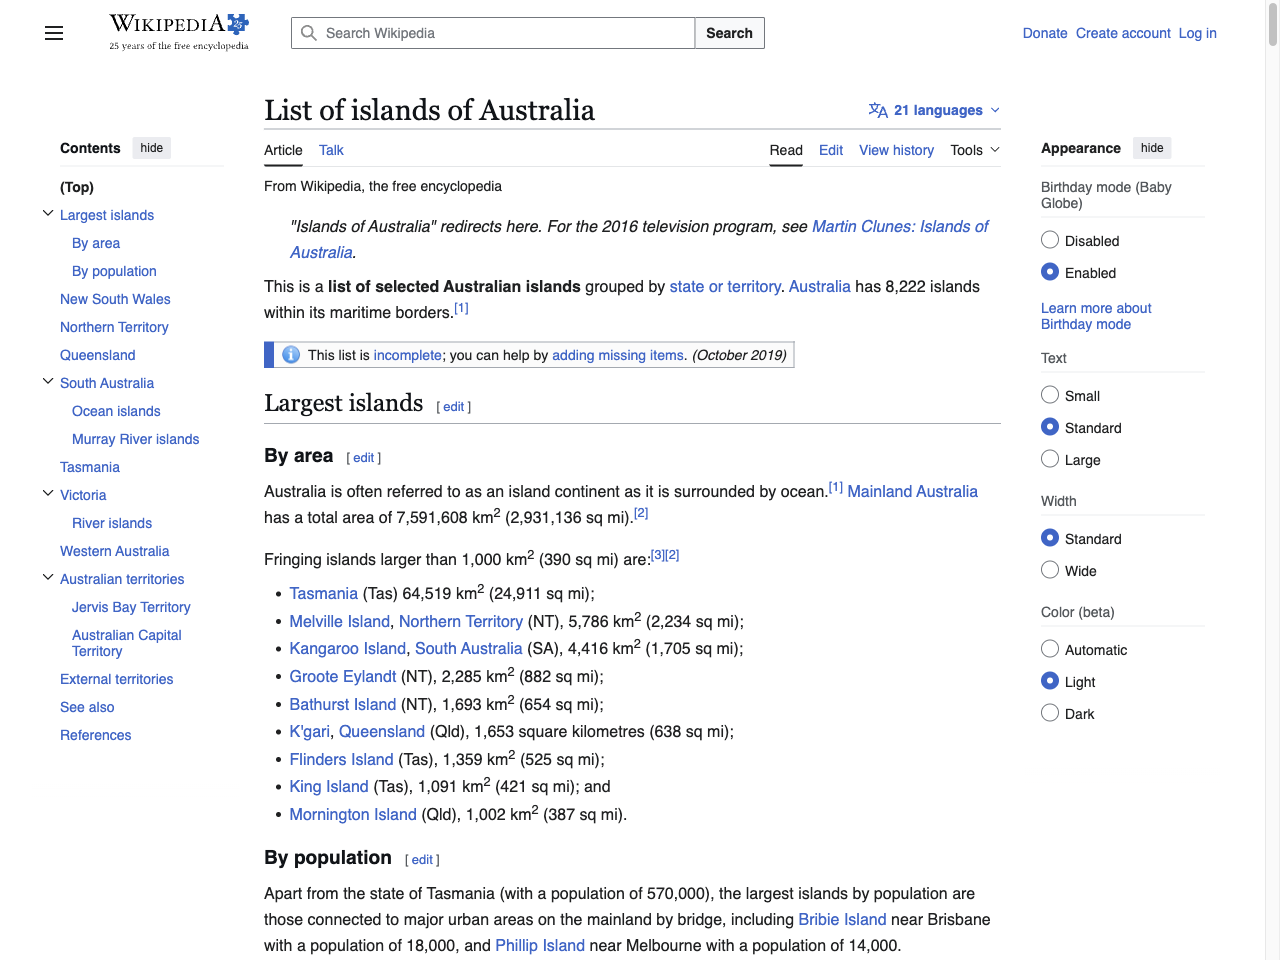The width and height of the screenshot is (1280, 960).
Task: Switch to the Talk tab
Action: point(331,150)
